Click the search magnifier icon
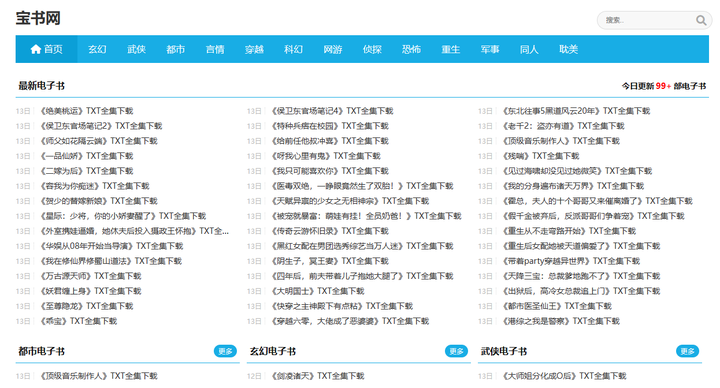This screenshot has height=388, width=720. point(701,20)
